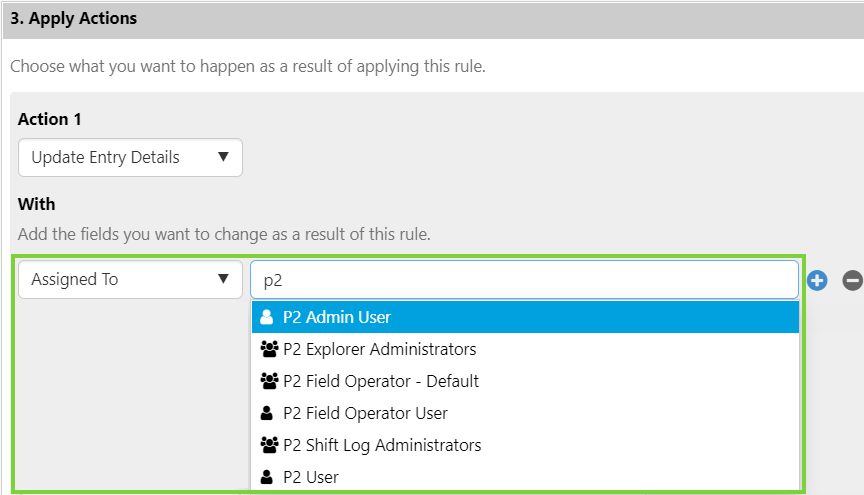Click the person icon beside P2 Admin User
The height and width of the screenshot is (495, 864).
pos(267,317)
